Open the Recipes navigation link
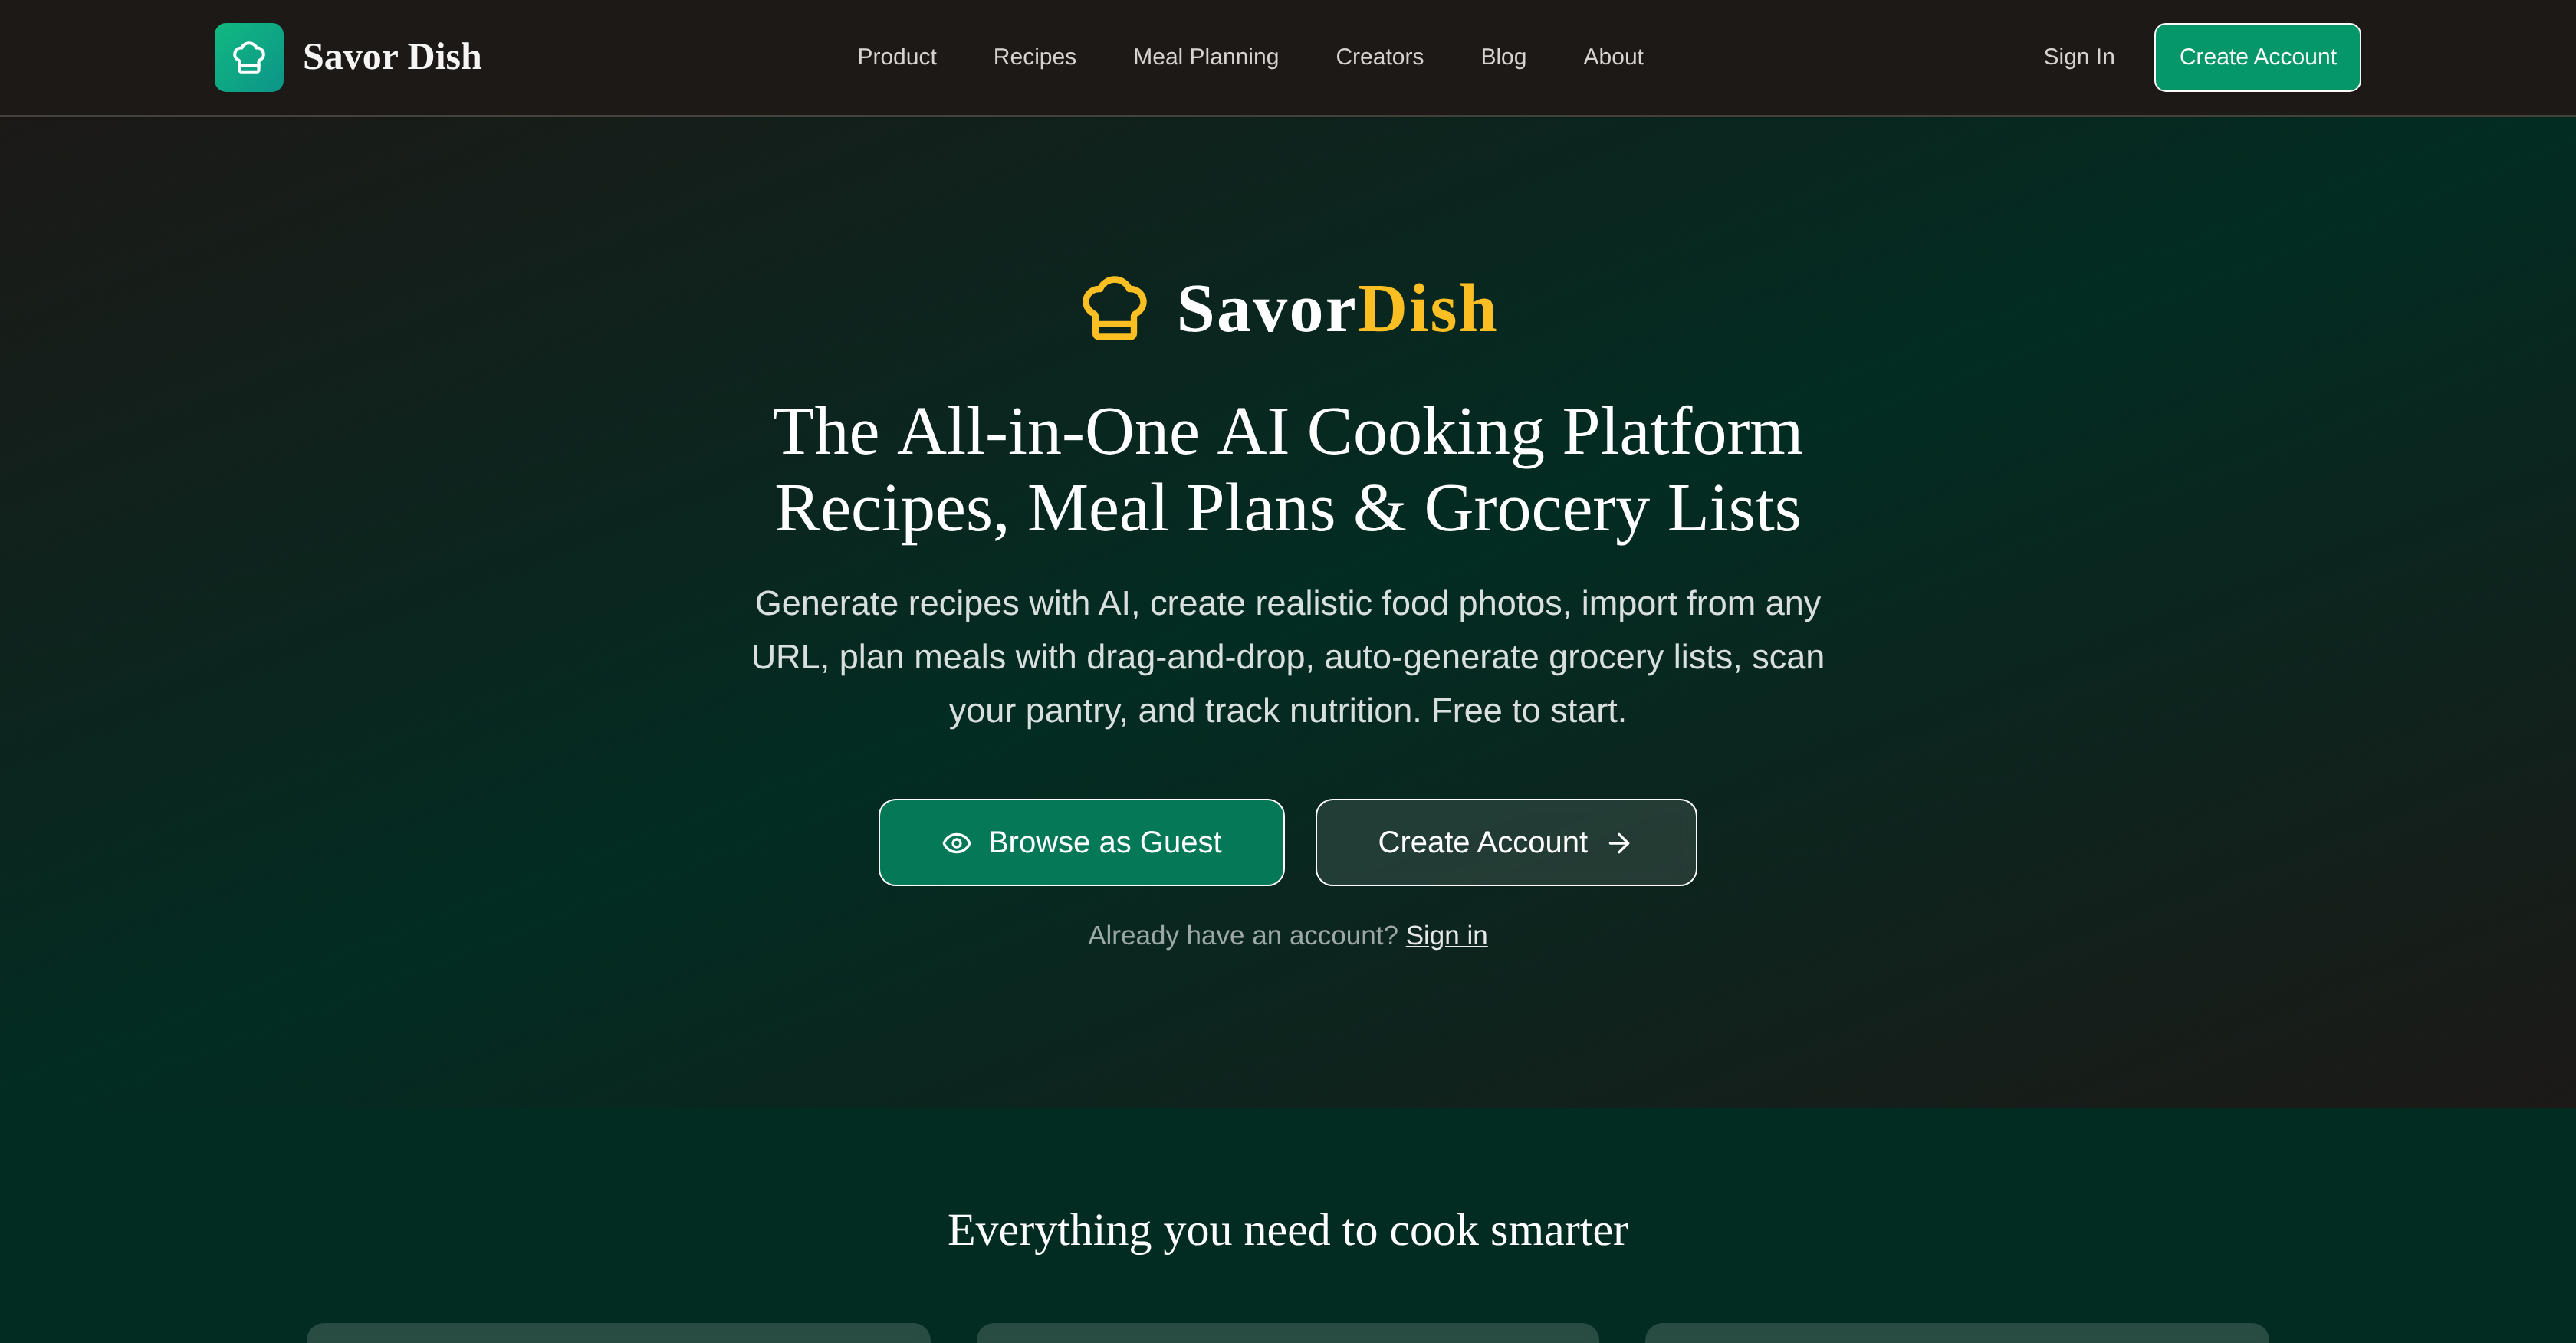This screenshot has width=2576, height=1343. (1034, 57)
